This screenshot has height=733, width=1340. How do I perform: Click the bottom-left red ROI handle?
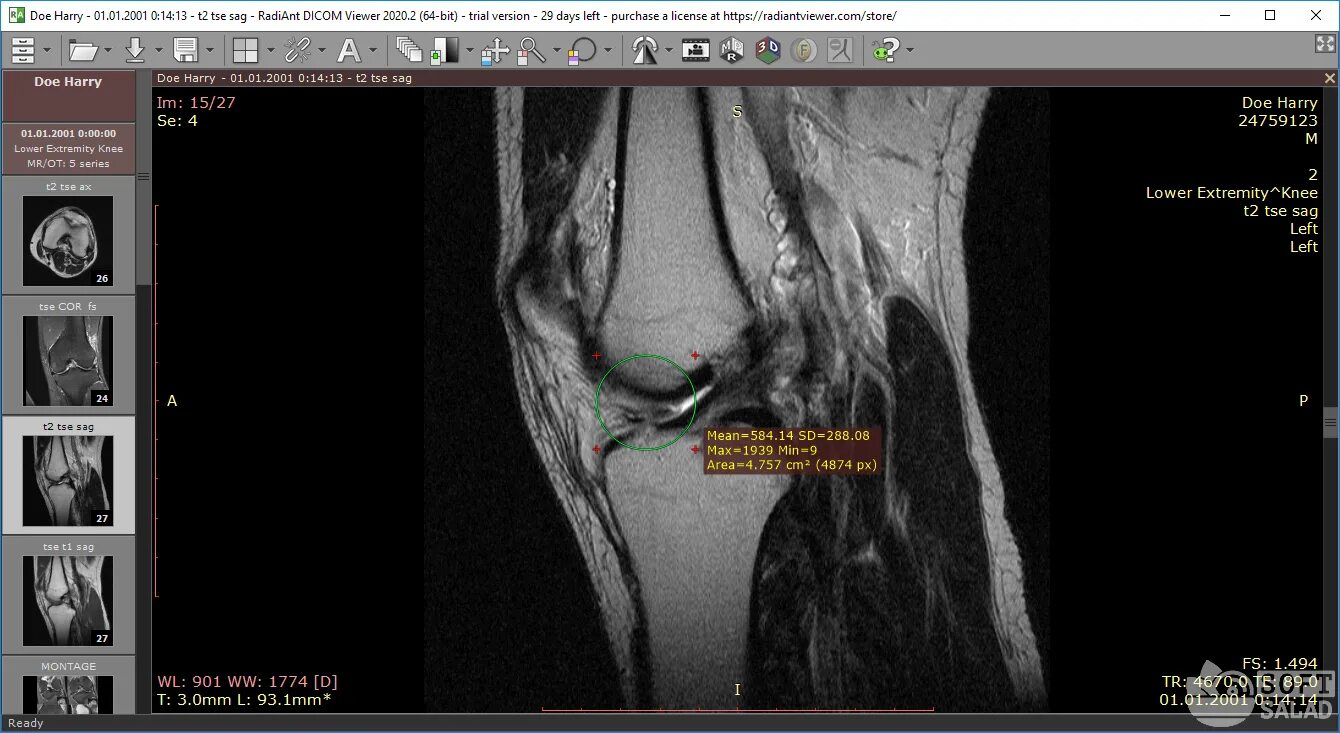tap(597, 450)
